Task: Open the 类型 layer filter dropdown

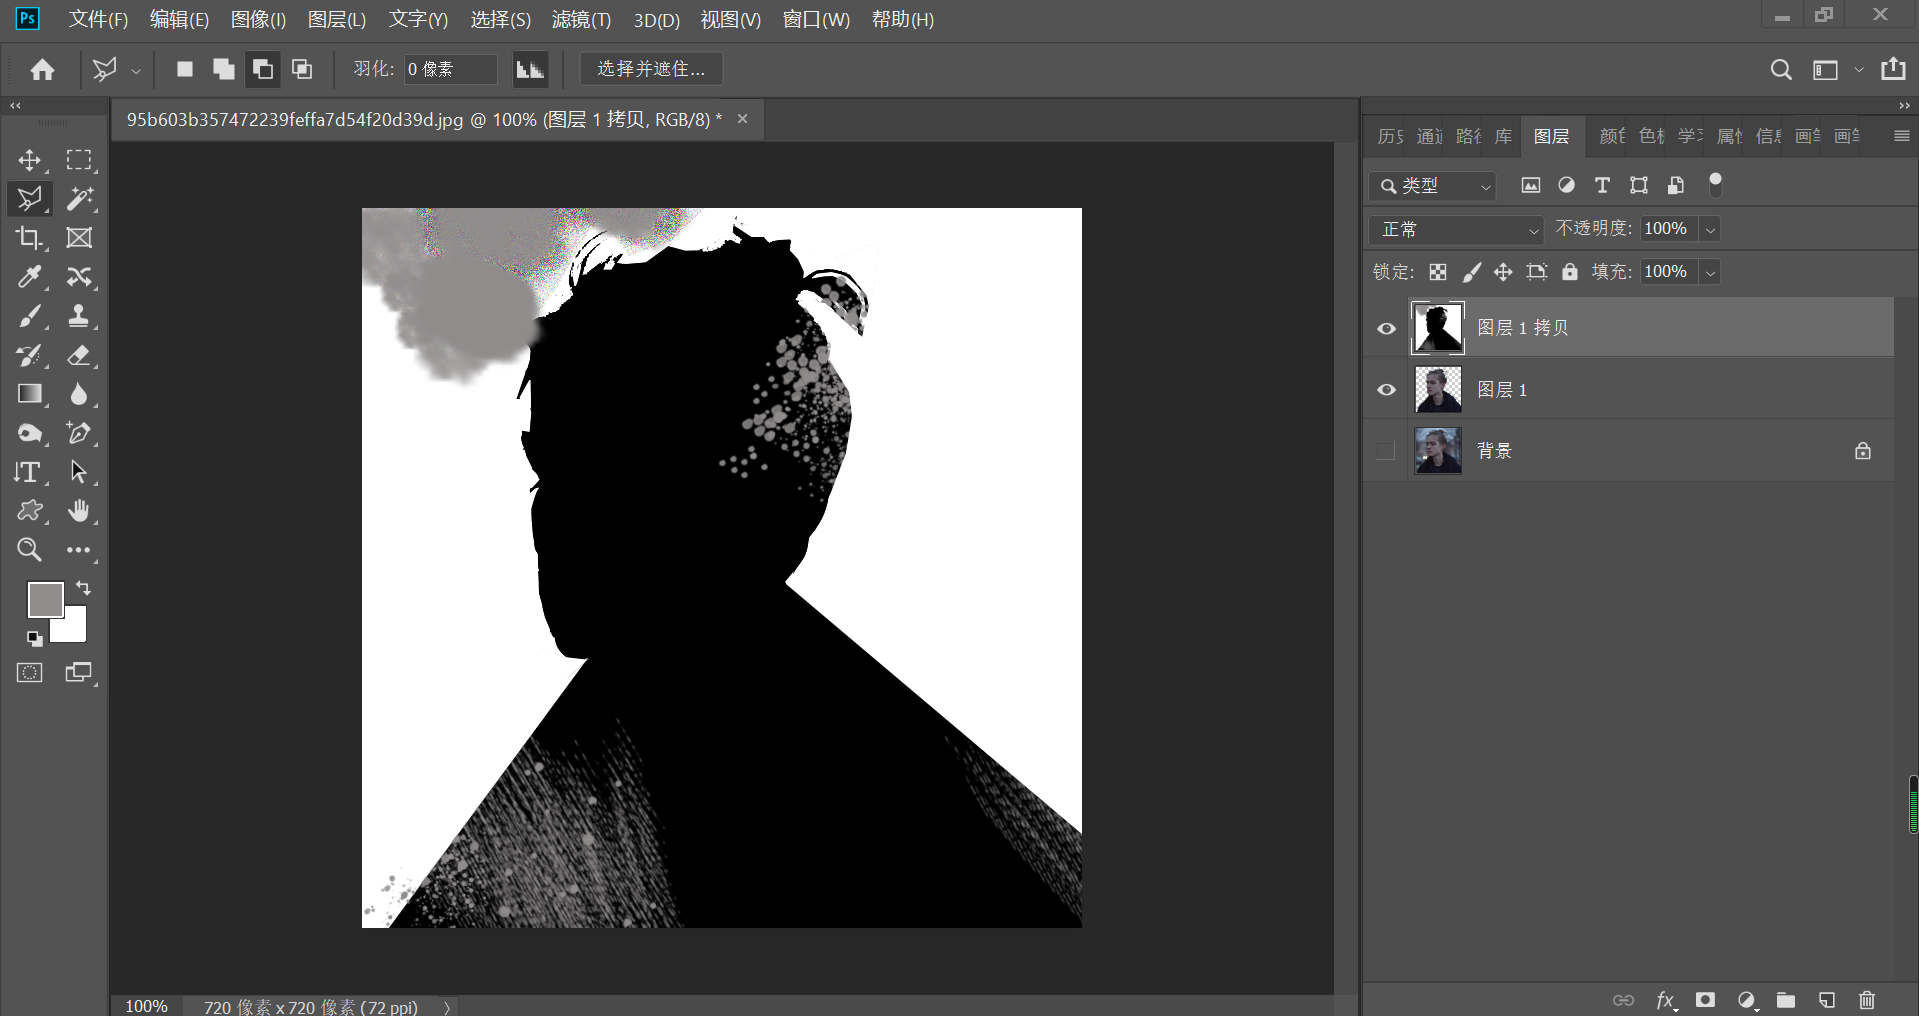Action: tap(1432, 186)
